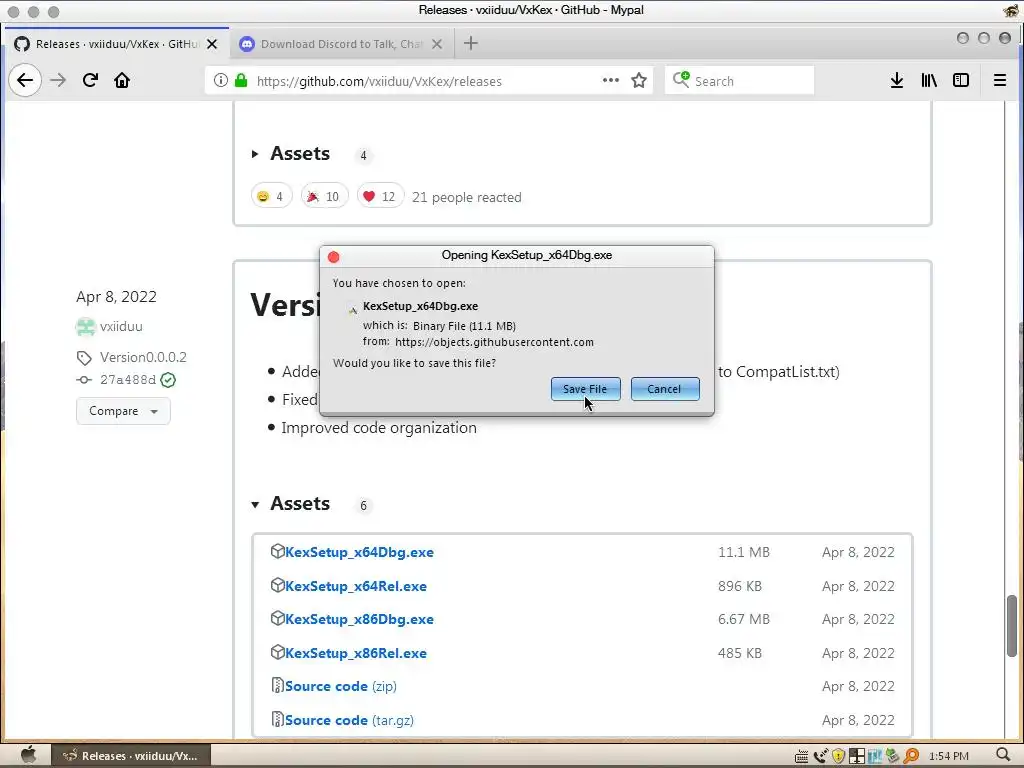Go to the browser home page
This screenshot has width=1024, height=768.
coord(122,80)
